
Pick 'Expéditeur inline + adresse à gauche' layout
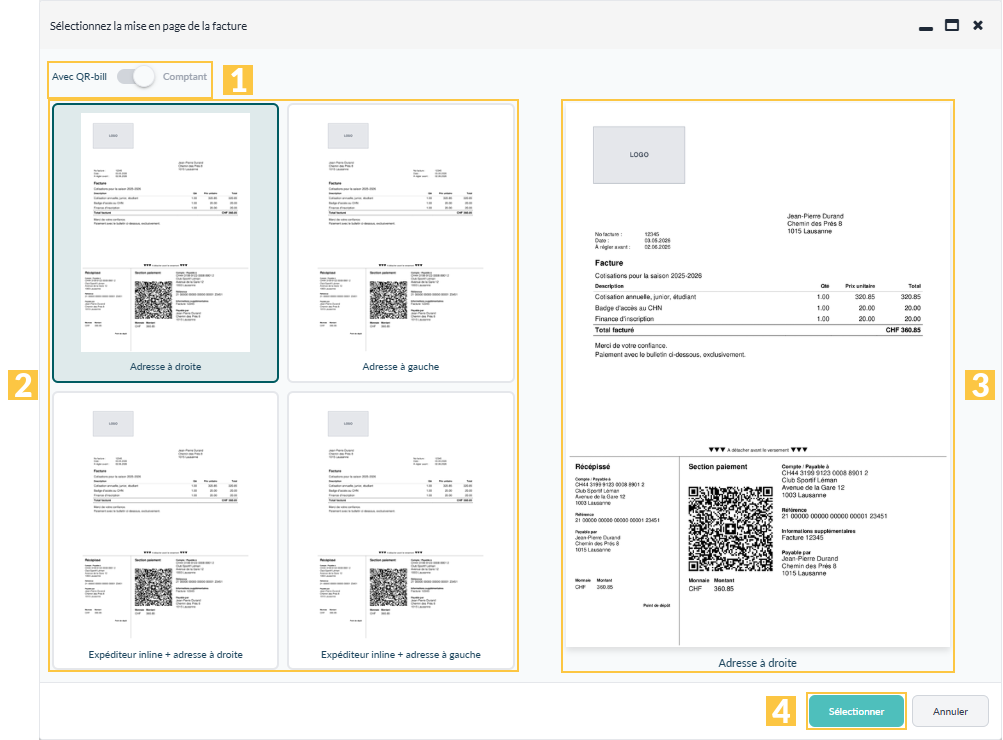401,531
